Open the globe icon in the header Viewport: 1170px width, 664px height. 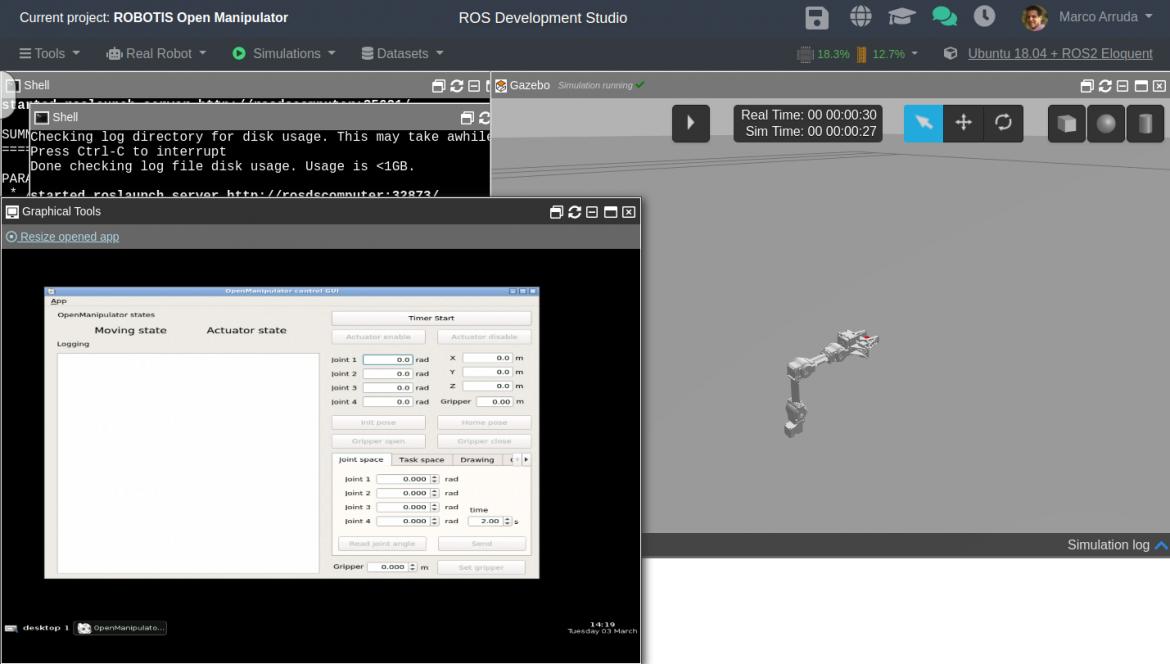tap(860, 16)
